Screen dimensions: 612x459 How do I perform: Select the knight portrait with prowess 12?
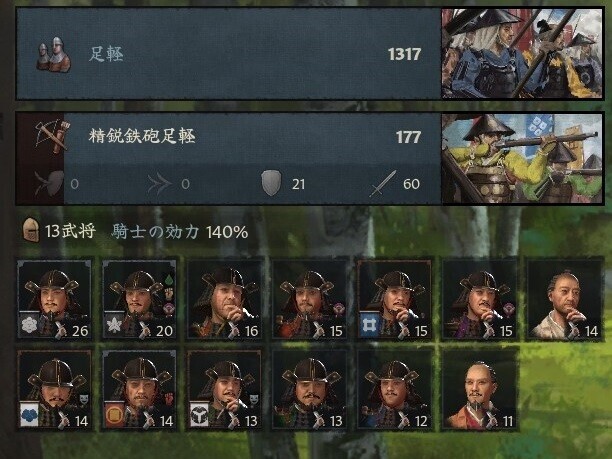[394, 390]
